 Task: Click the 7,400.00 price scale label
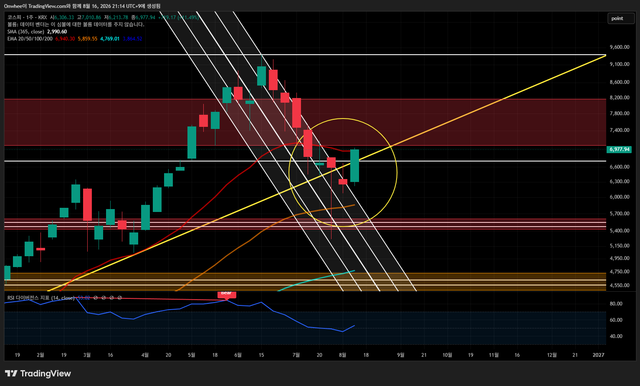point(620,130)
